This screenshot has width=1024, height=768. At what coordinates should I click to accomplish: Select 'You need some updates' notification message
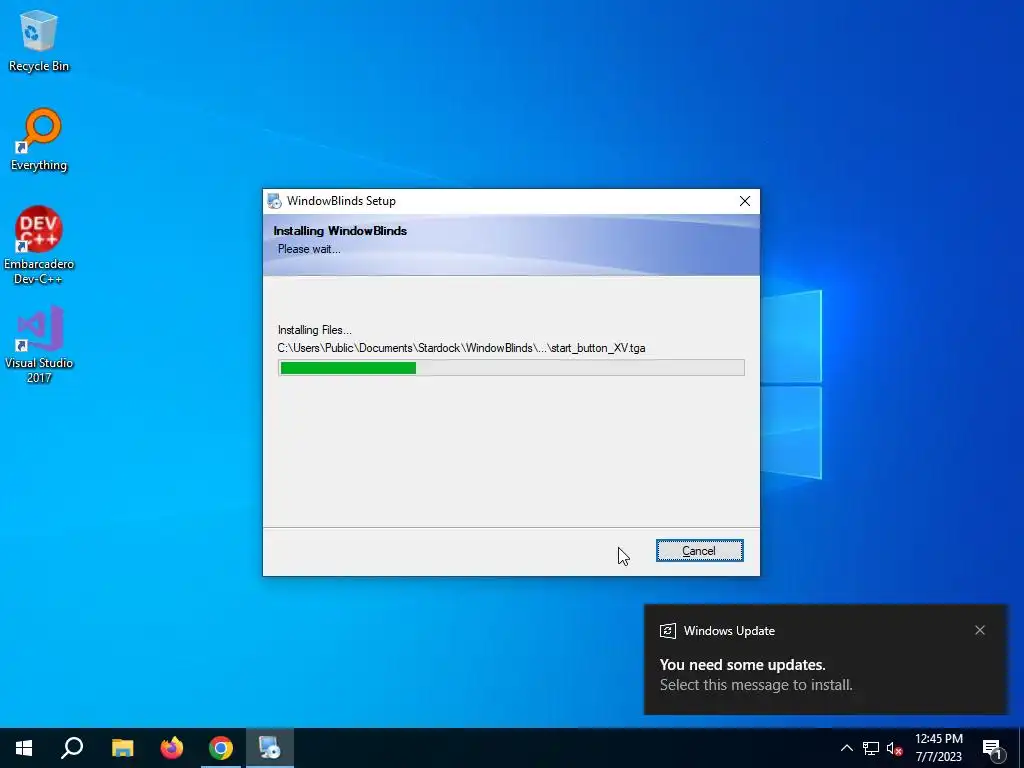743,665
